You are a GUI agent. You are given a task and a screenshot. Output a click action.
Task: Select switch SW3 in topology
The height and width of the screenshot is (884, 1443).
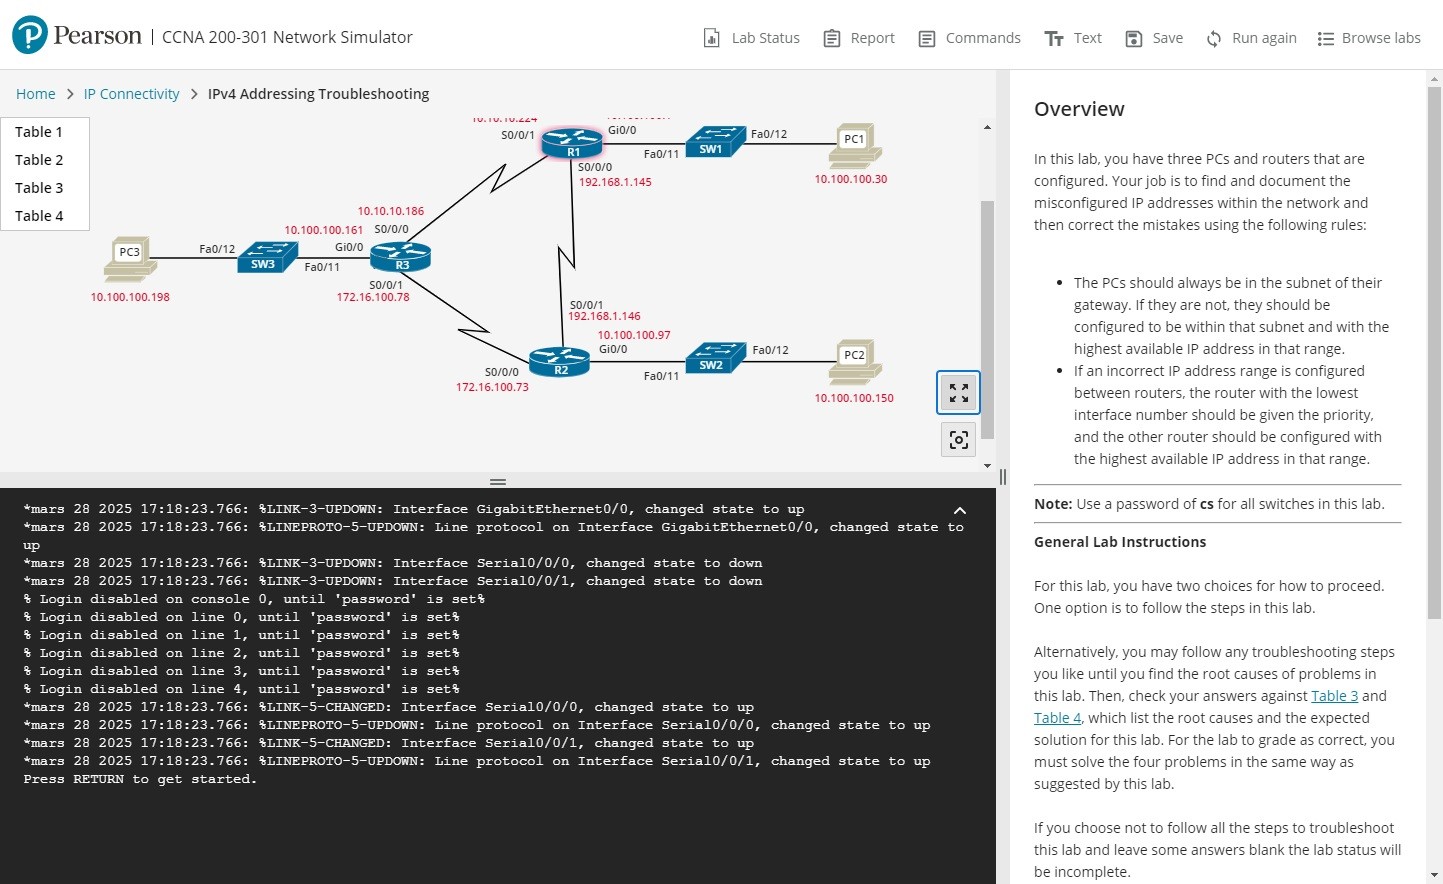[268, 256]
